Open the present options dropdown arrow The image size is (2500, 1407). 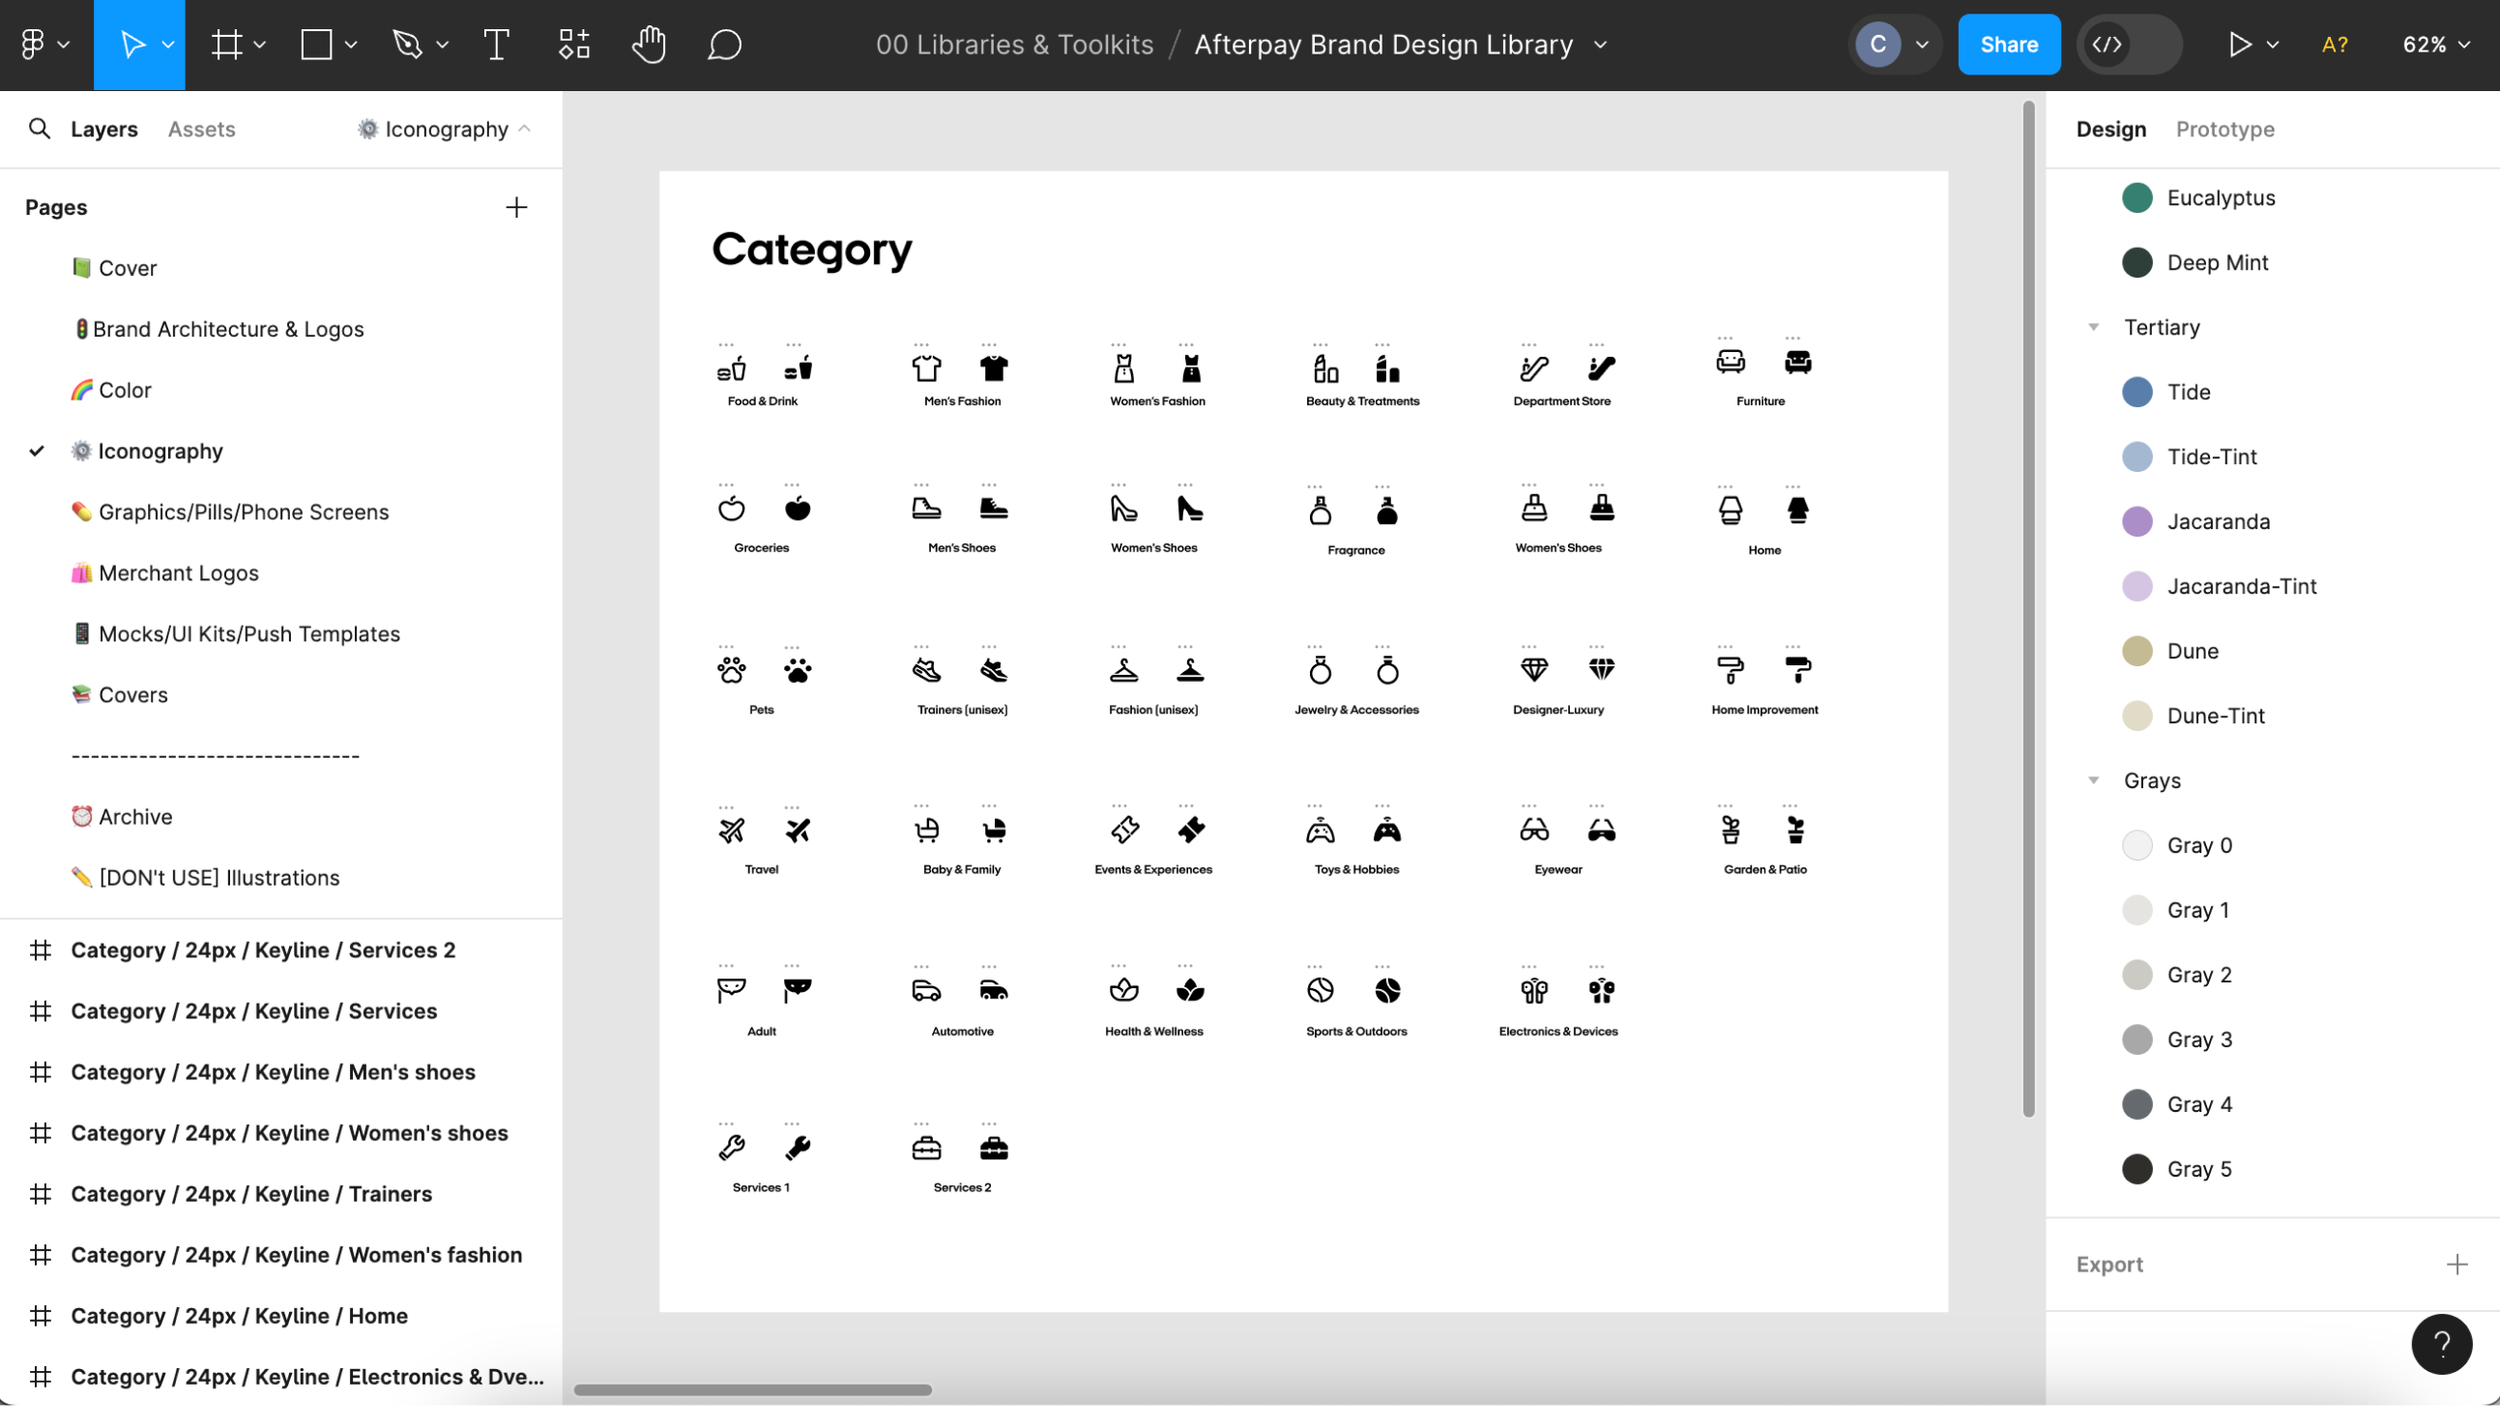pos(2272,45)
